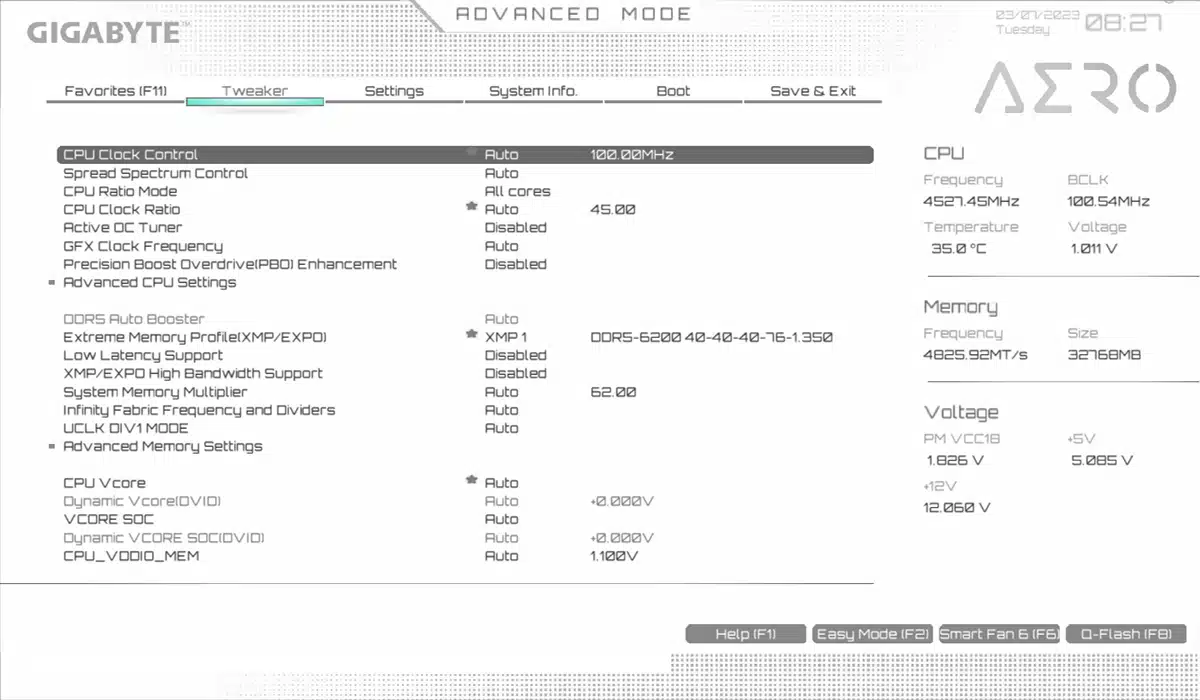Switch to Save & Exit tab
This screenshot has width=1200, height=700.
pos(813,91)
